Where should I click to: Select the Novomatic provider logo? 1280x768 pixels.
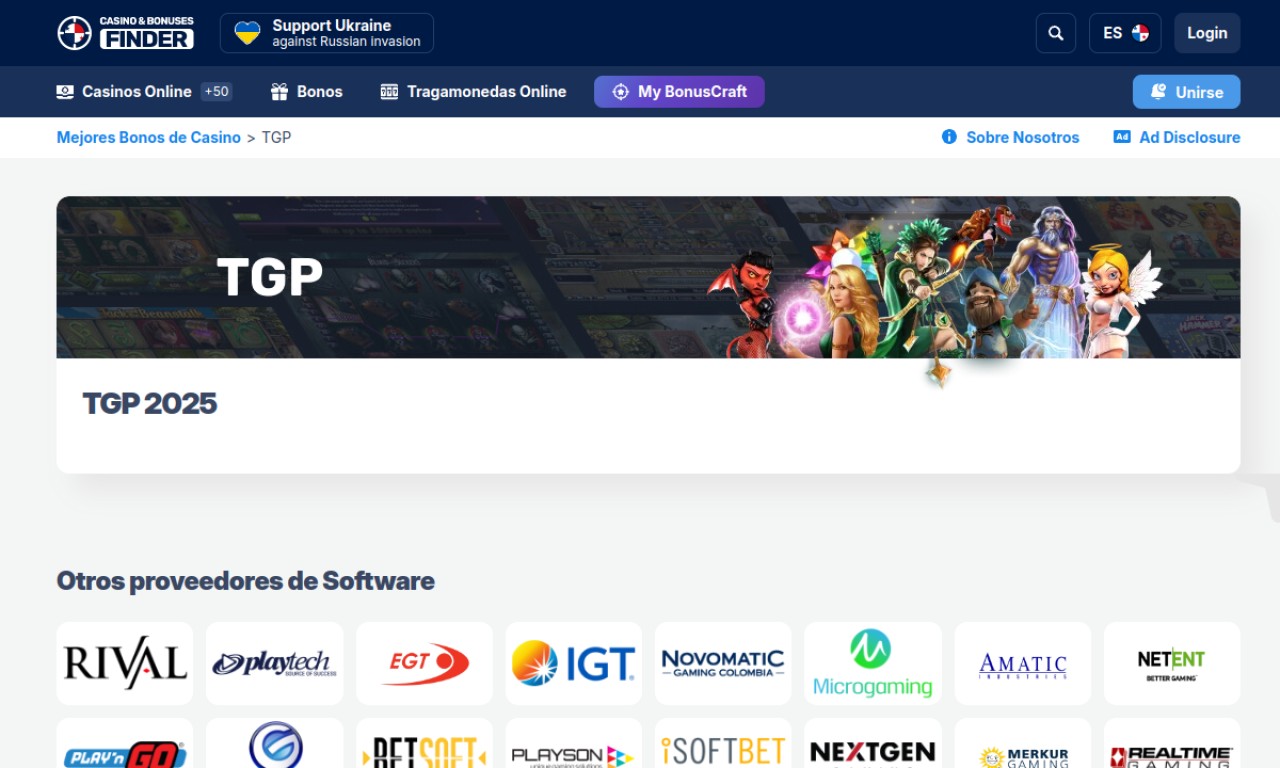723,664
